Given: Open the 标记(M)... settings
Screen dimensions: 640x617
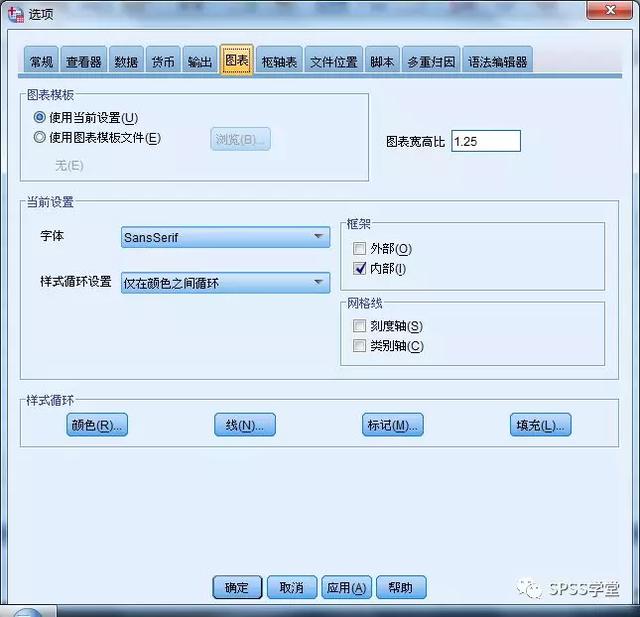Looking at the screenshot, I should coord(393,425).
